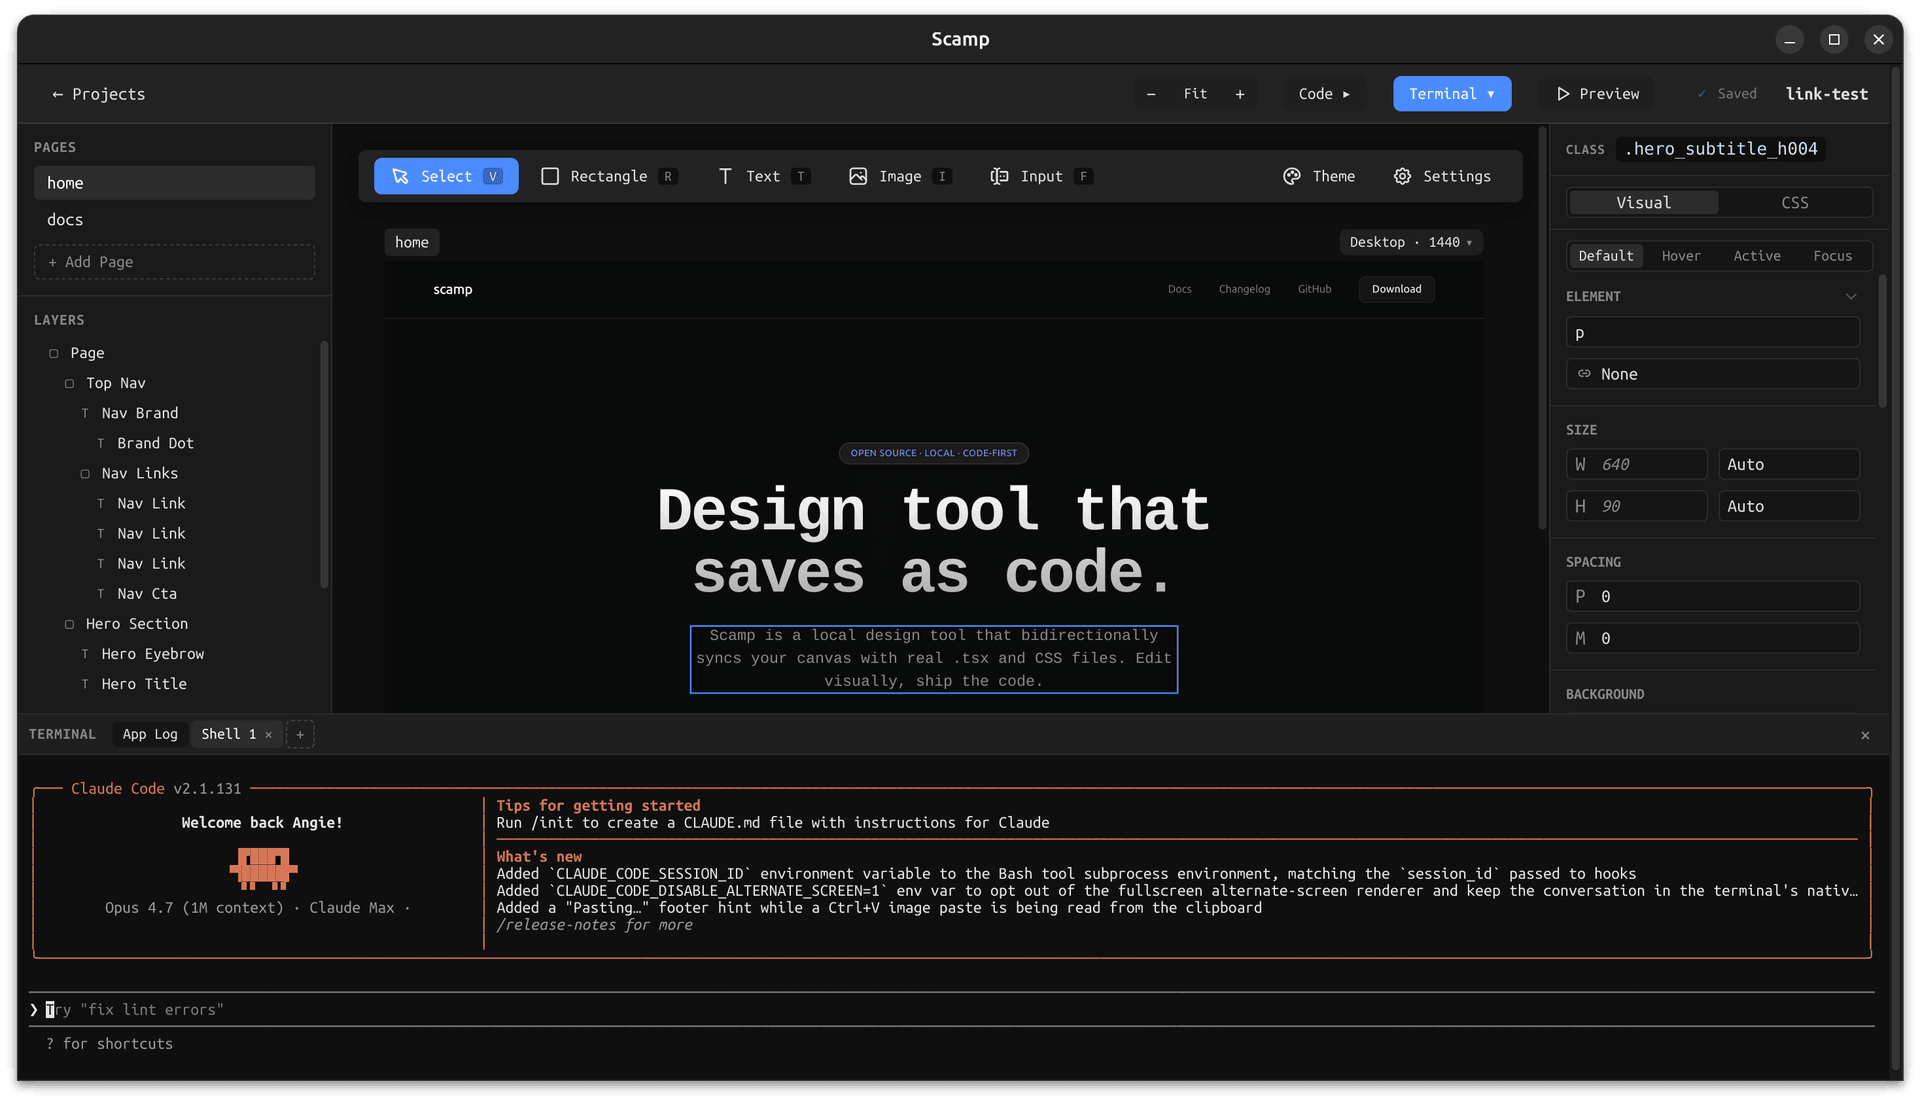This screenshot has width=1920, height=1102.
Task: Open the link None dropdown
Action: coord(1712,374)
